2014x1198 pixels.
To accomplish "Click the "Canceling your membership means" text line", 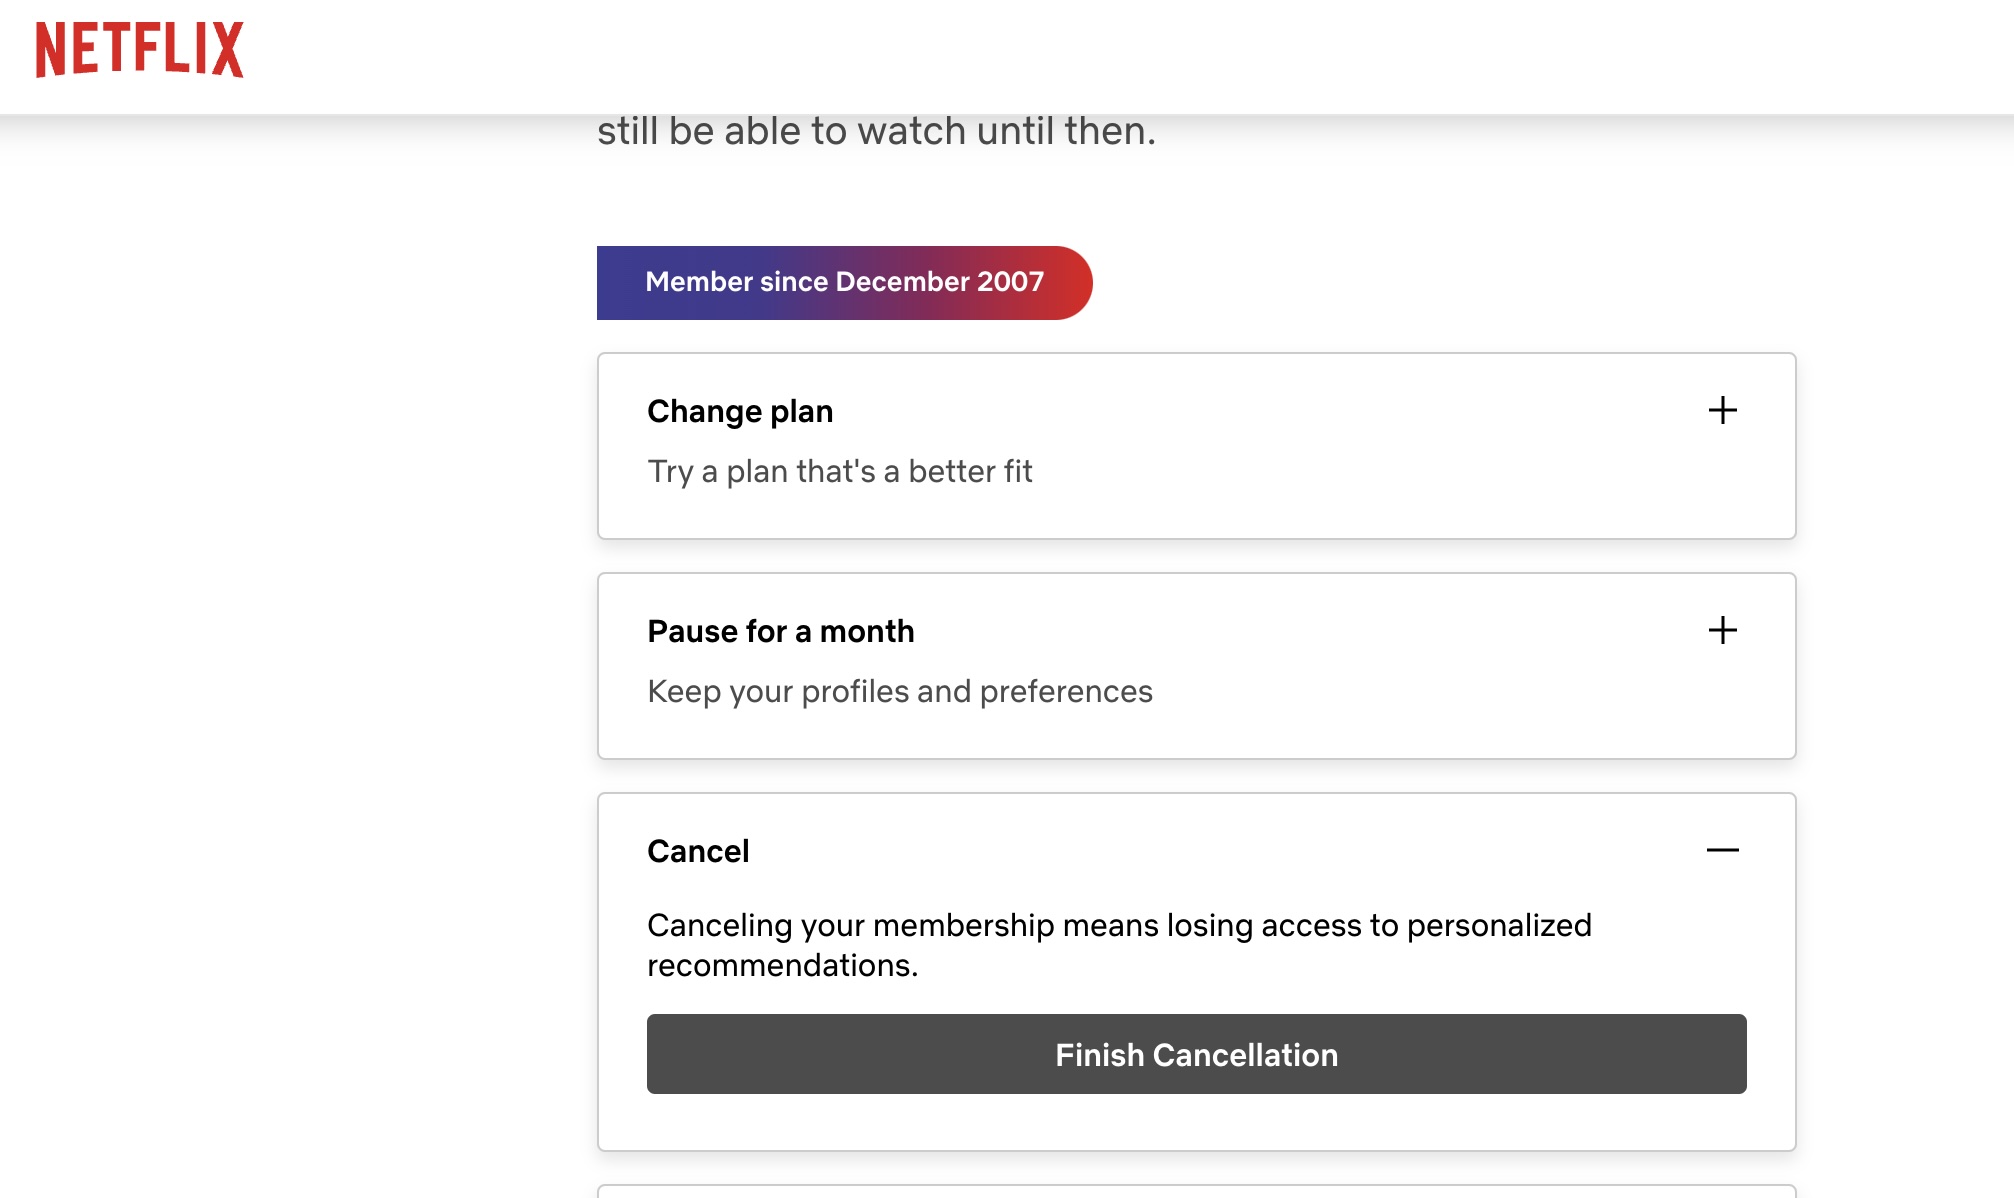I will click(x=850, y=925).
